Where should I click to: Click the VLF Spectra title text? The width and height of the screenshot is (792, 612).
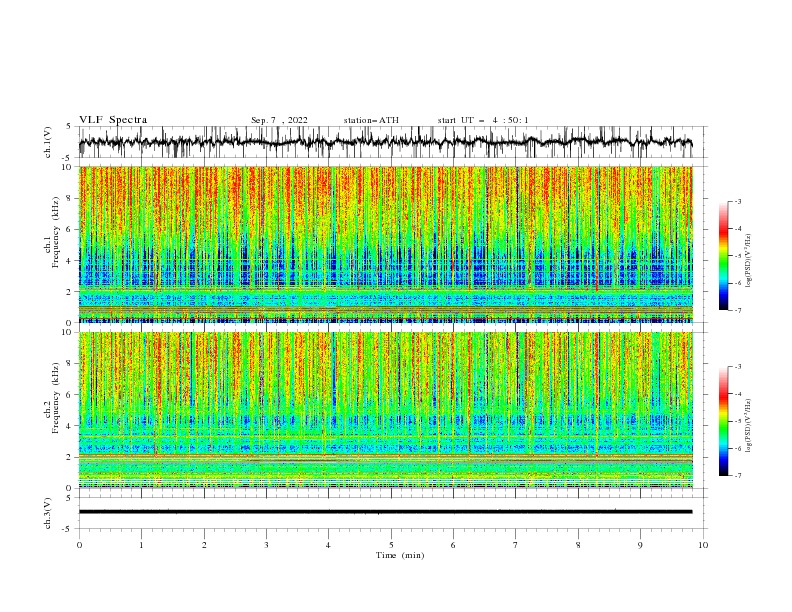[x=113, y=120]
